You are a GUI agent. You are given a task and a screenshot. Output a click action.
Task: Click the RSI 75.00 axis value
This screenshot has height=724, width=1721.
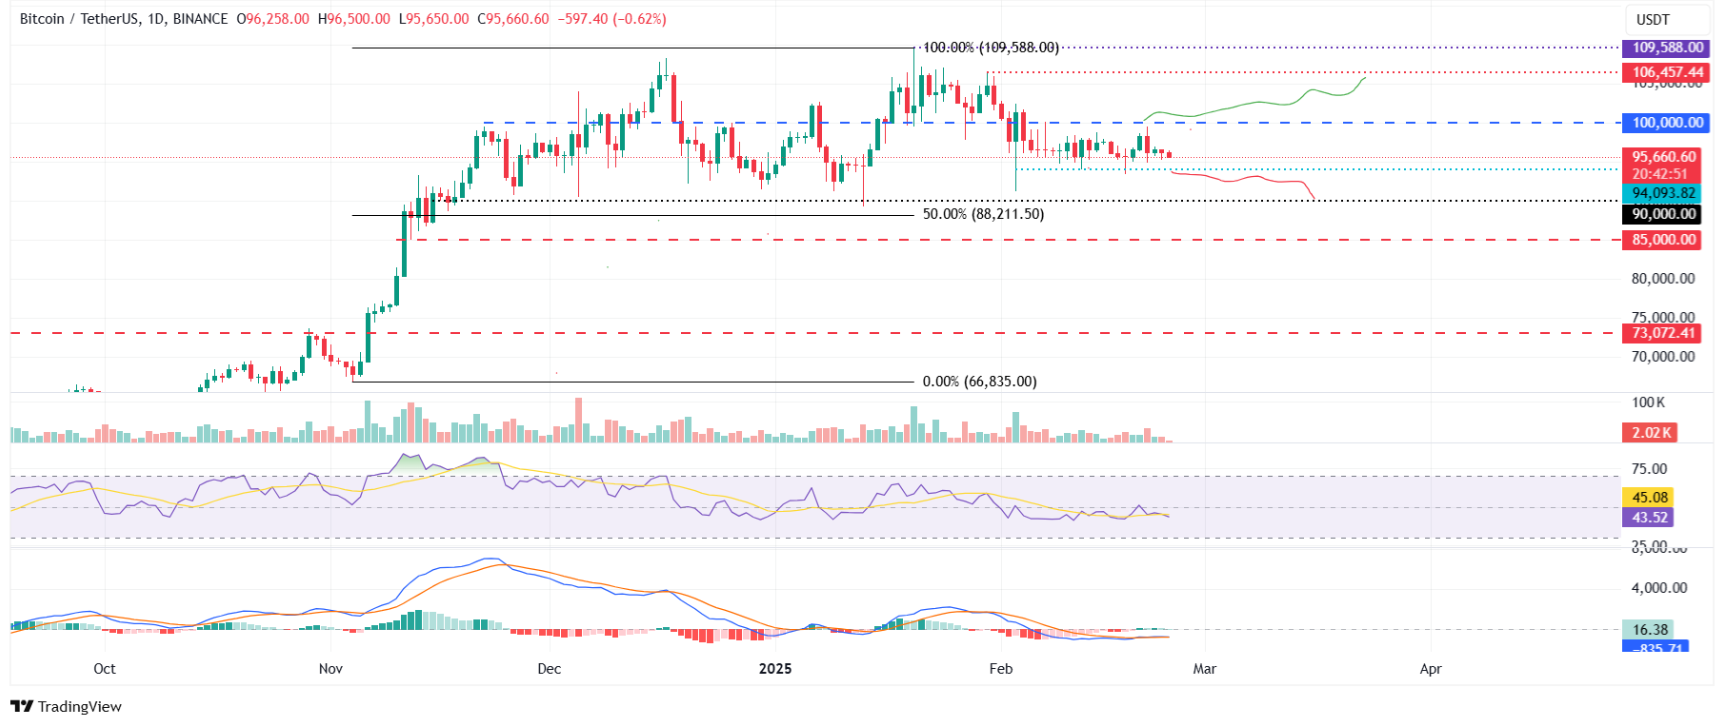tap(1649, 469)
